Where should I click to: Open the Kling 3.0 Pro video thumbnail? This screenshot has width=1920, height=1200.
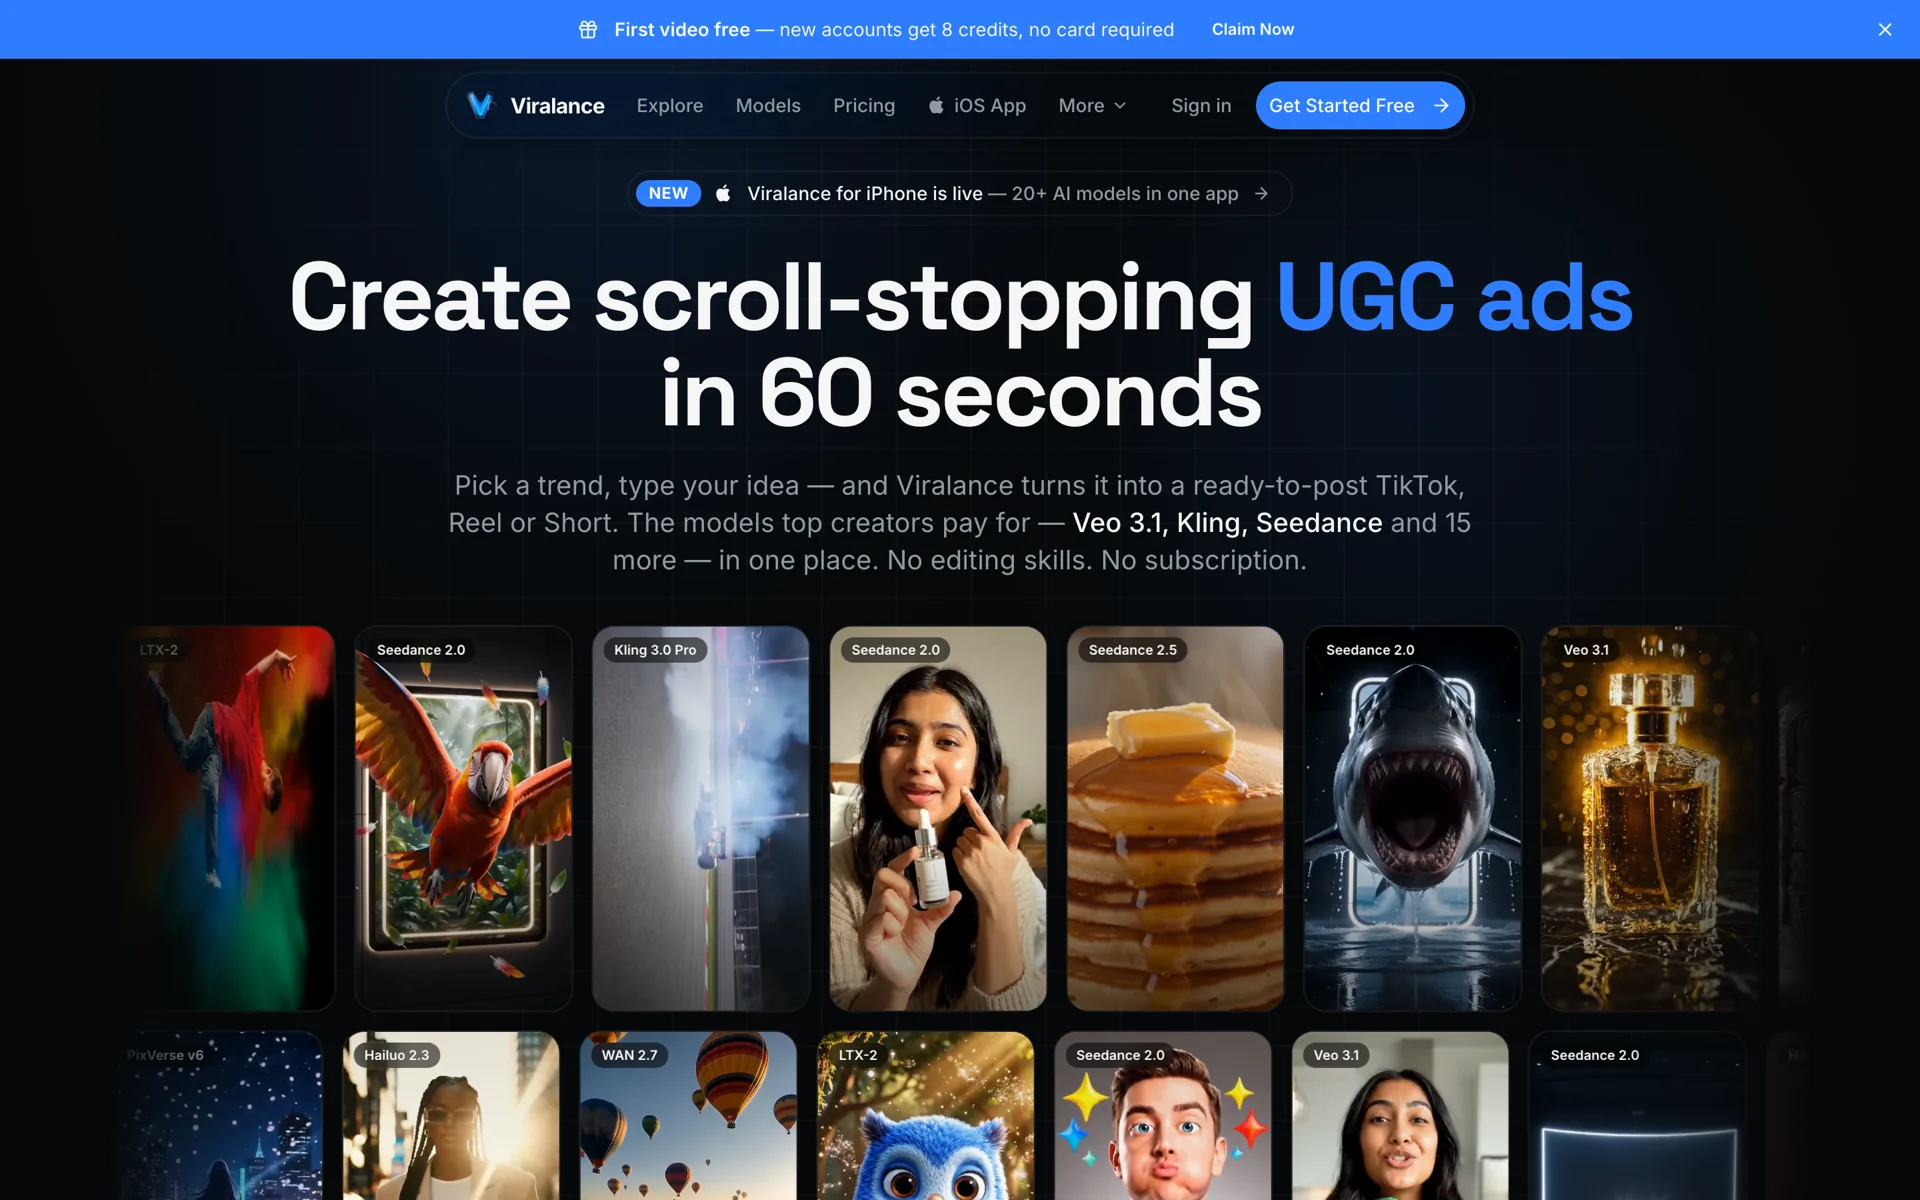tap(701, 818)
